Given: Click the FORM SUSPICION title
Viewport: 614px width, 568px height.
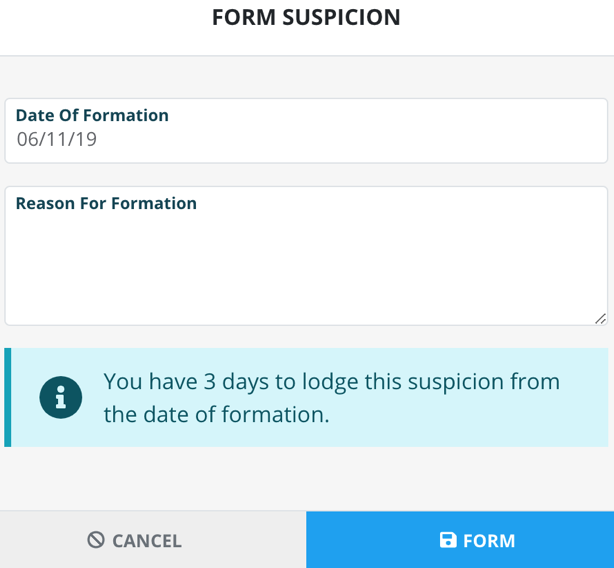Looking at the screenshot, I should coord(306,18).
